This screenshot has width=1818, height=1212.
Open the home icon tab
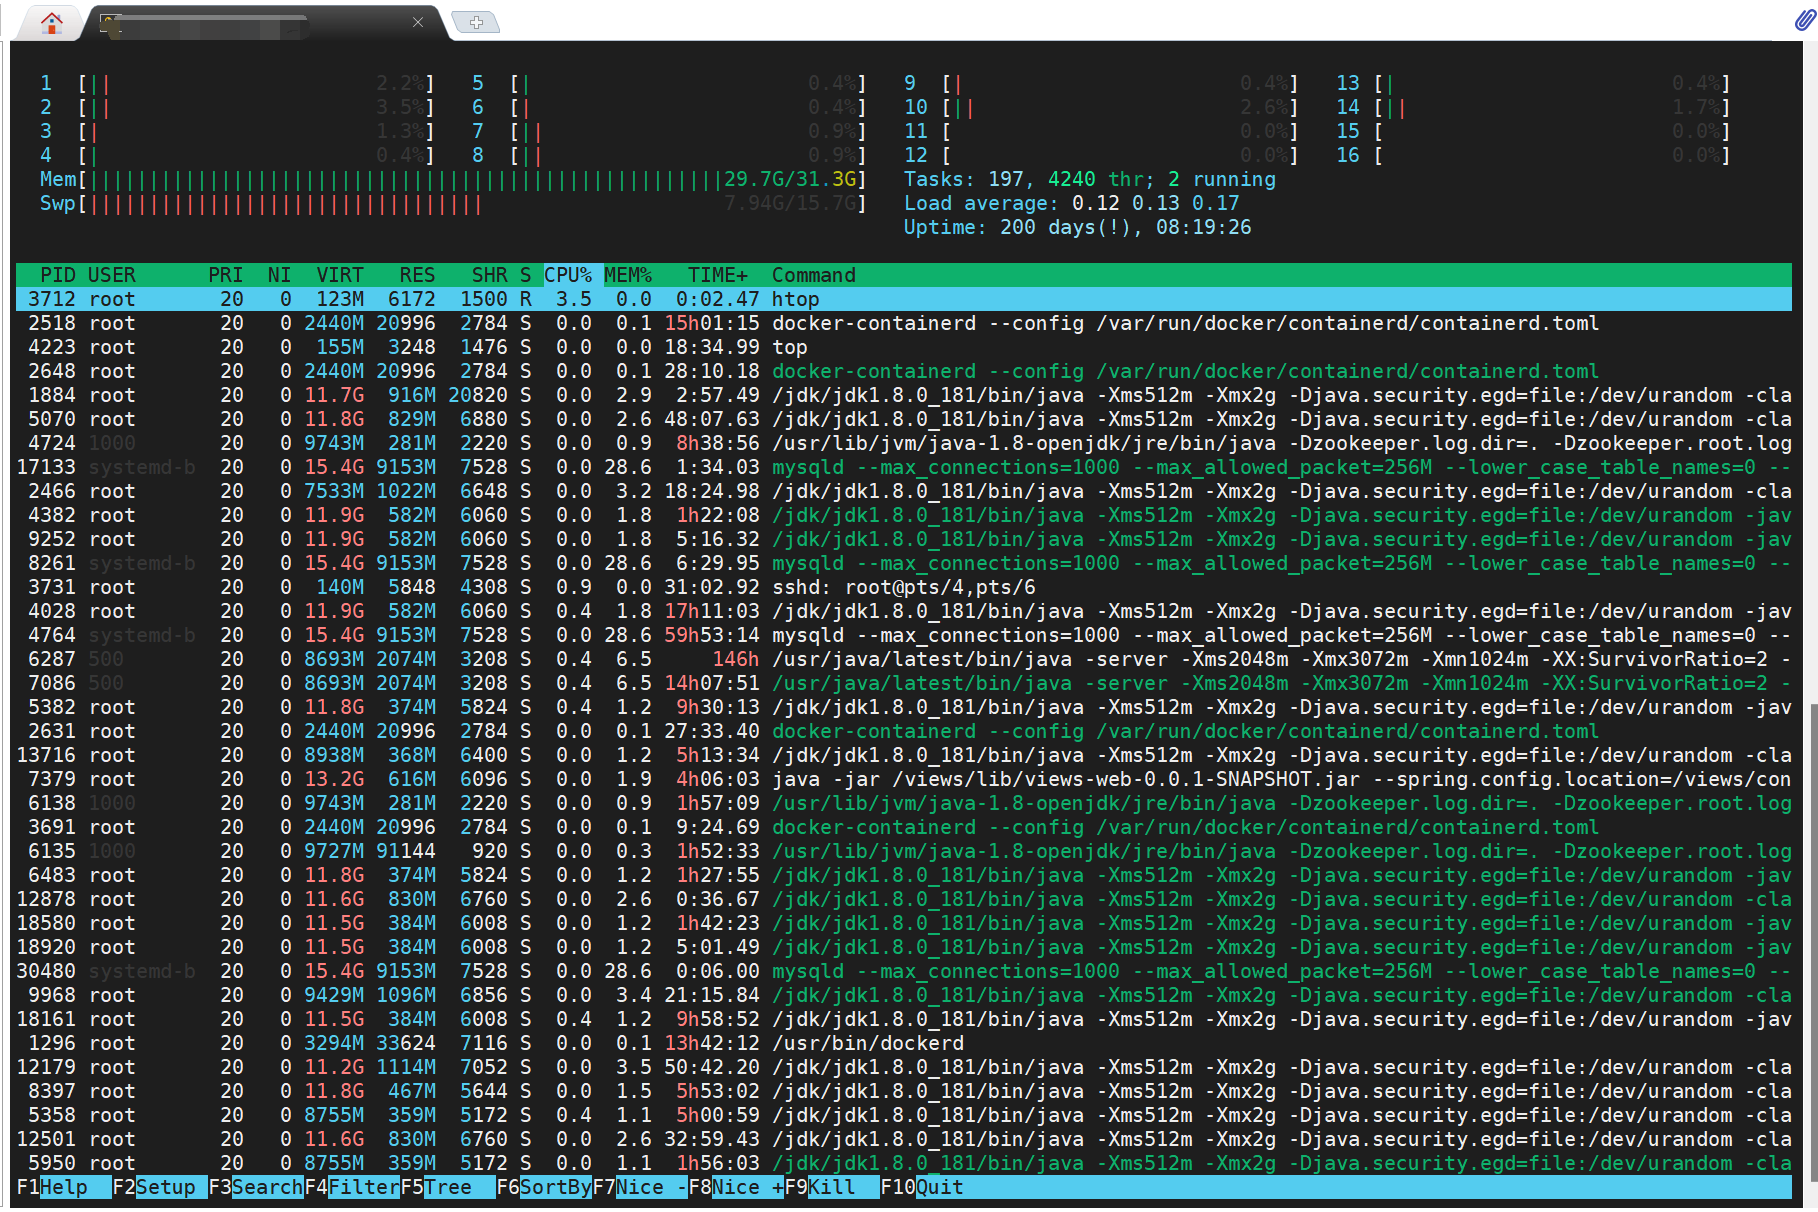tap(52, 21)
